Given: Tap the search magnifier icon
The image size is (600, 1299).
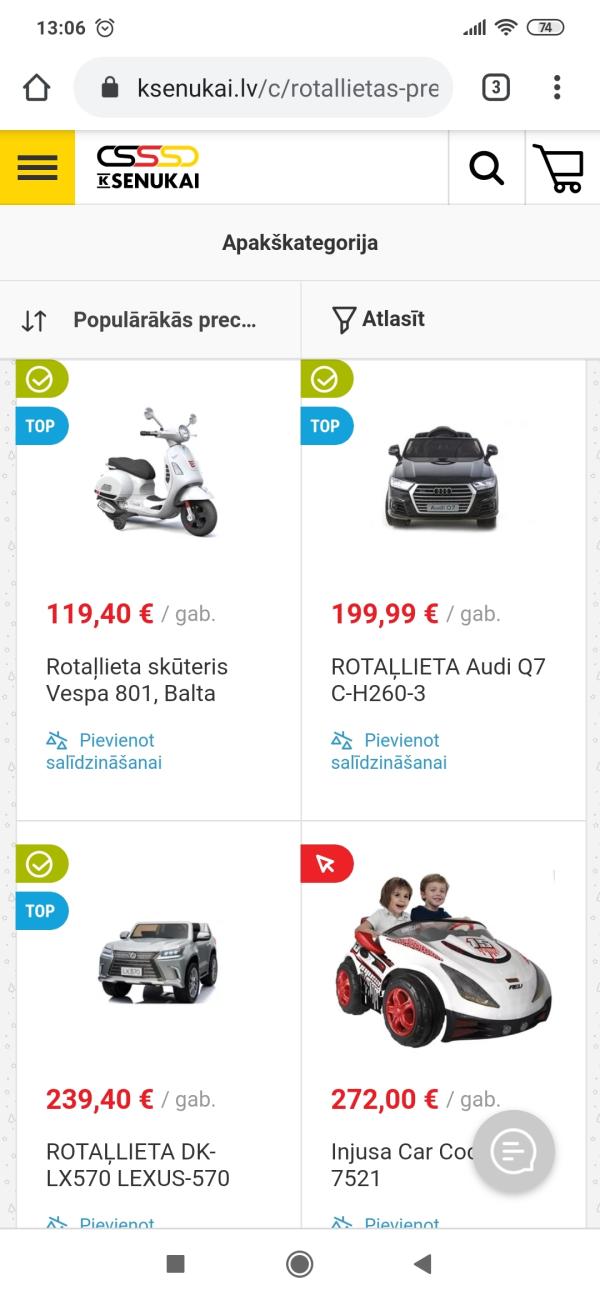Looking at the screenshot, I should click(x=487, y=168).
